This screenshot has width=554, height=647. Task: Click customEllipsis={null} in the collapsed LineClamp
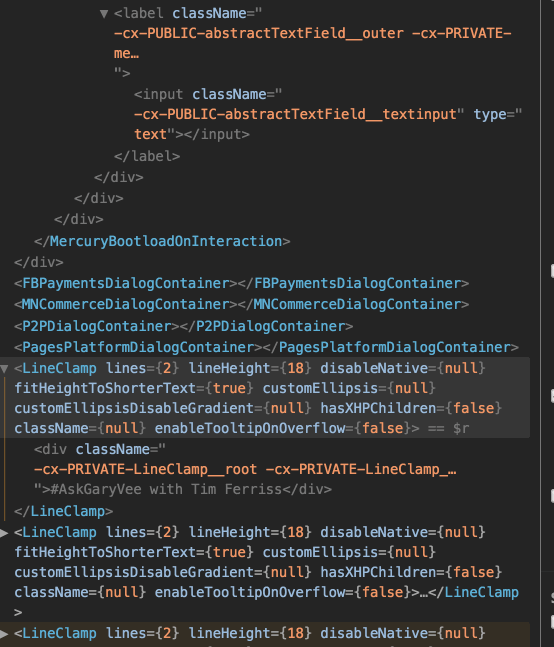point(349,553)
